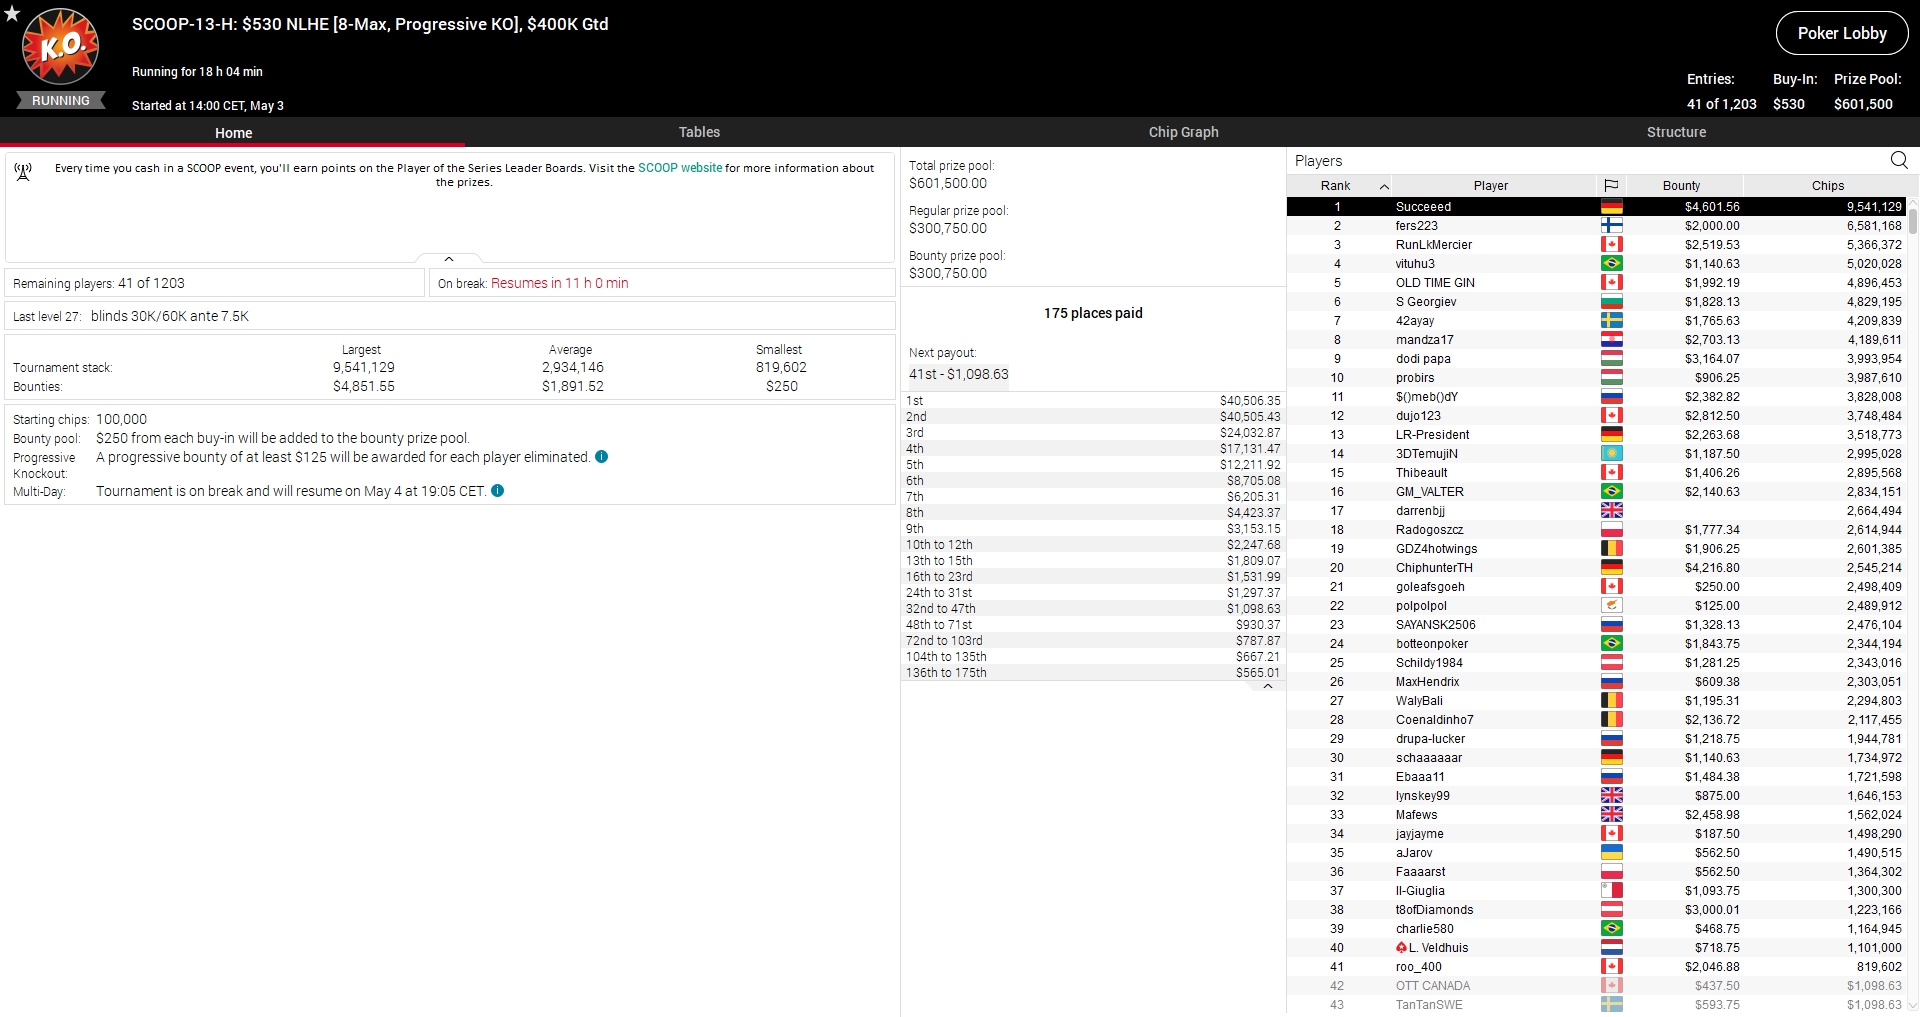Select player roo_400
The height and width of the screenshot is (1017, 1920).
pyautogui.click(x=1596, y=967)
